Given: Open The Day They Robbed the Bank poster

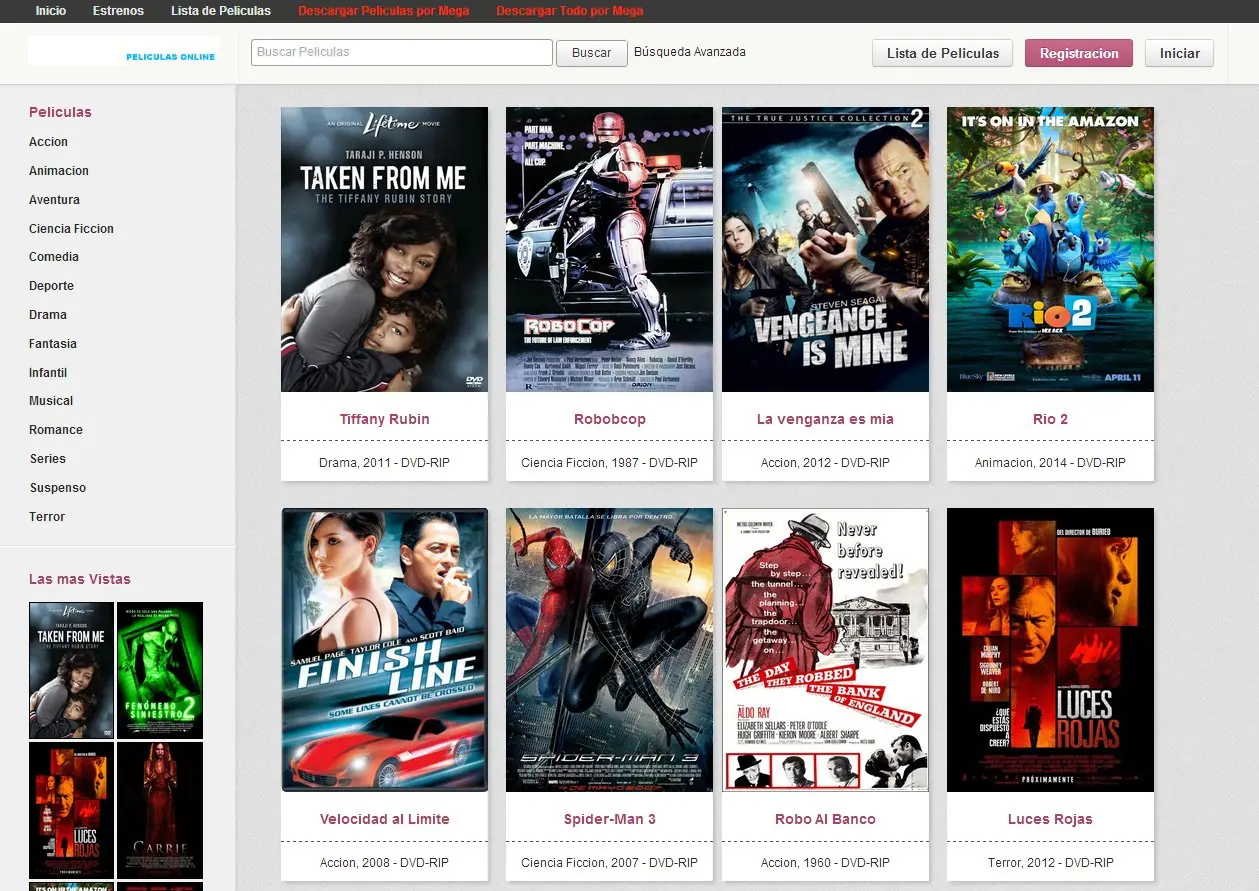Looking at the screenshot, I should point(825,650).
